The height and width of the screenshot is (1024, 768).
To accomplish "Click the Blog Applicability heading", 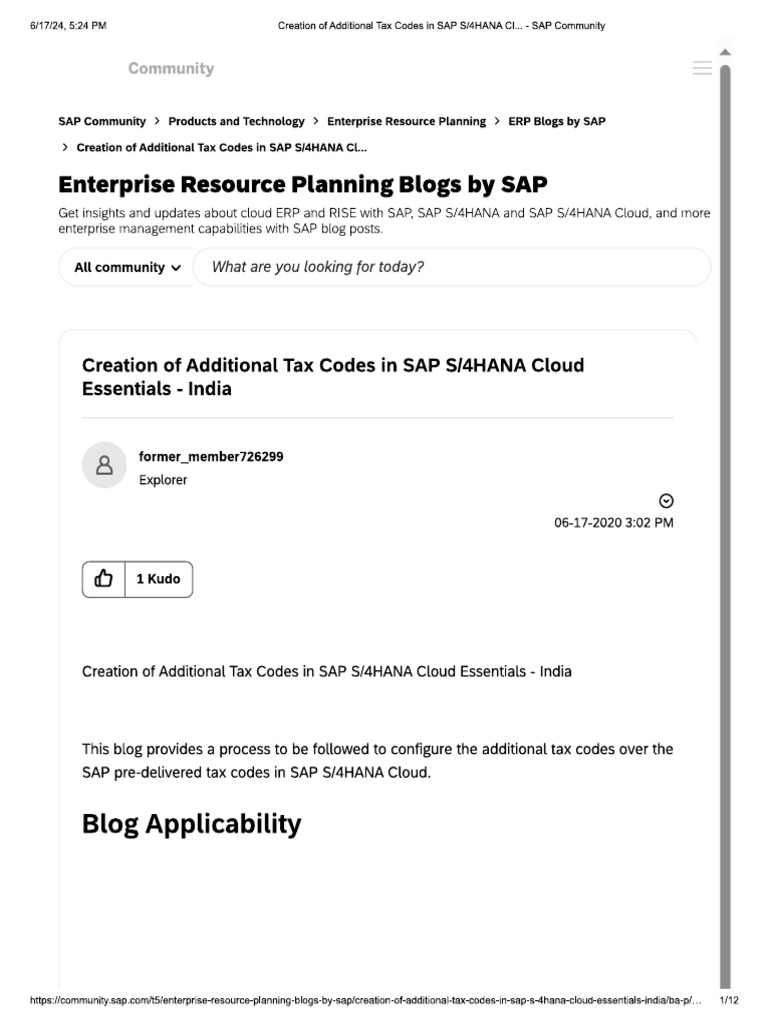I will (x=191, y=824).
